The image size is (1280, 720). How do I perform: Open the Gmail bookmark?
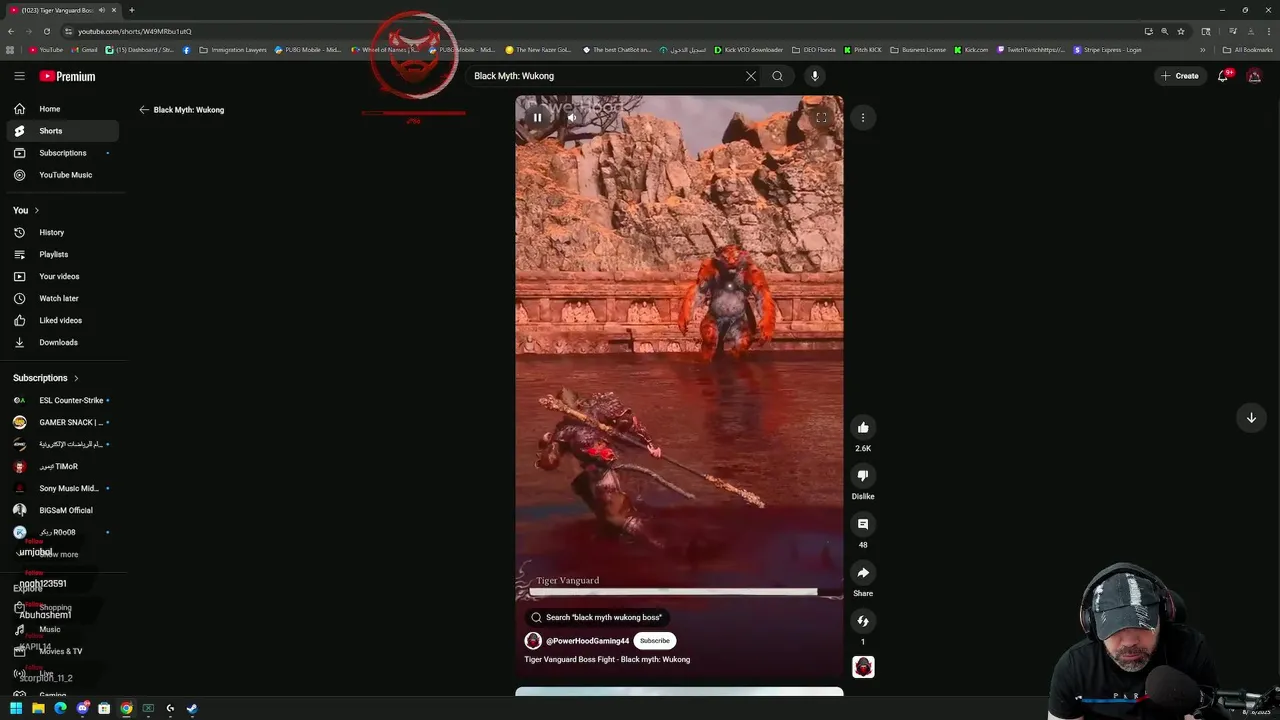click(85, 50)
